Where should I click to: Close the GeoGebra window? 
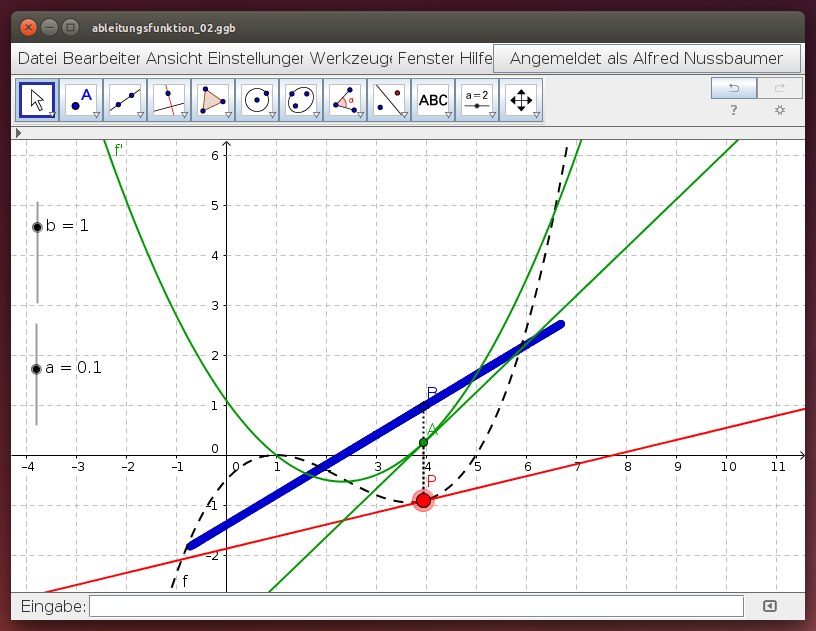pos(29,27)
